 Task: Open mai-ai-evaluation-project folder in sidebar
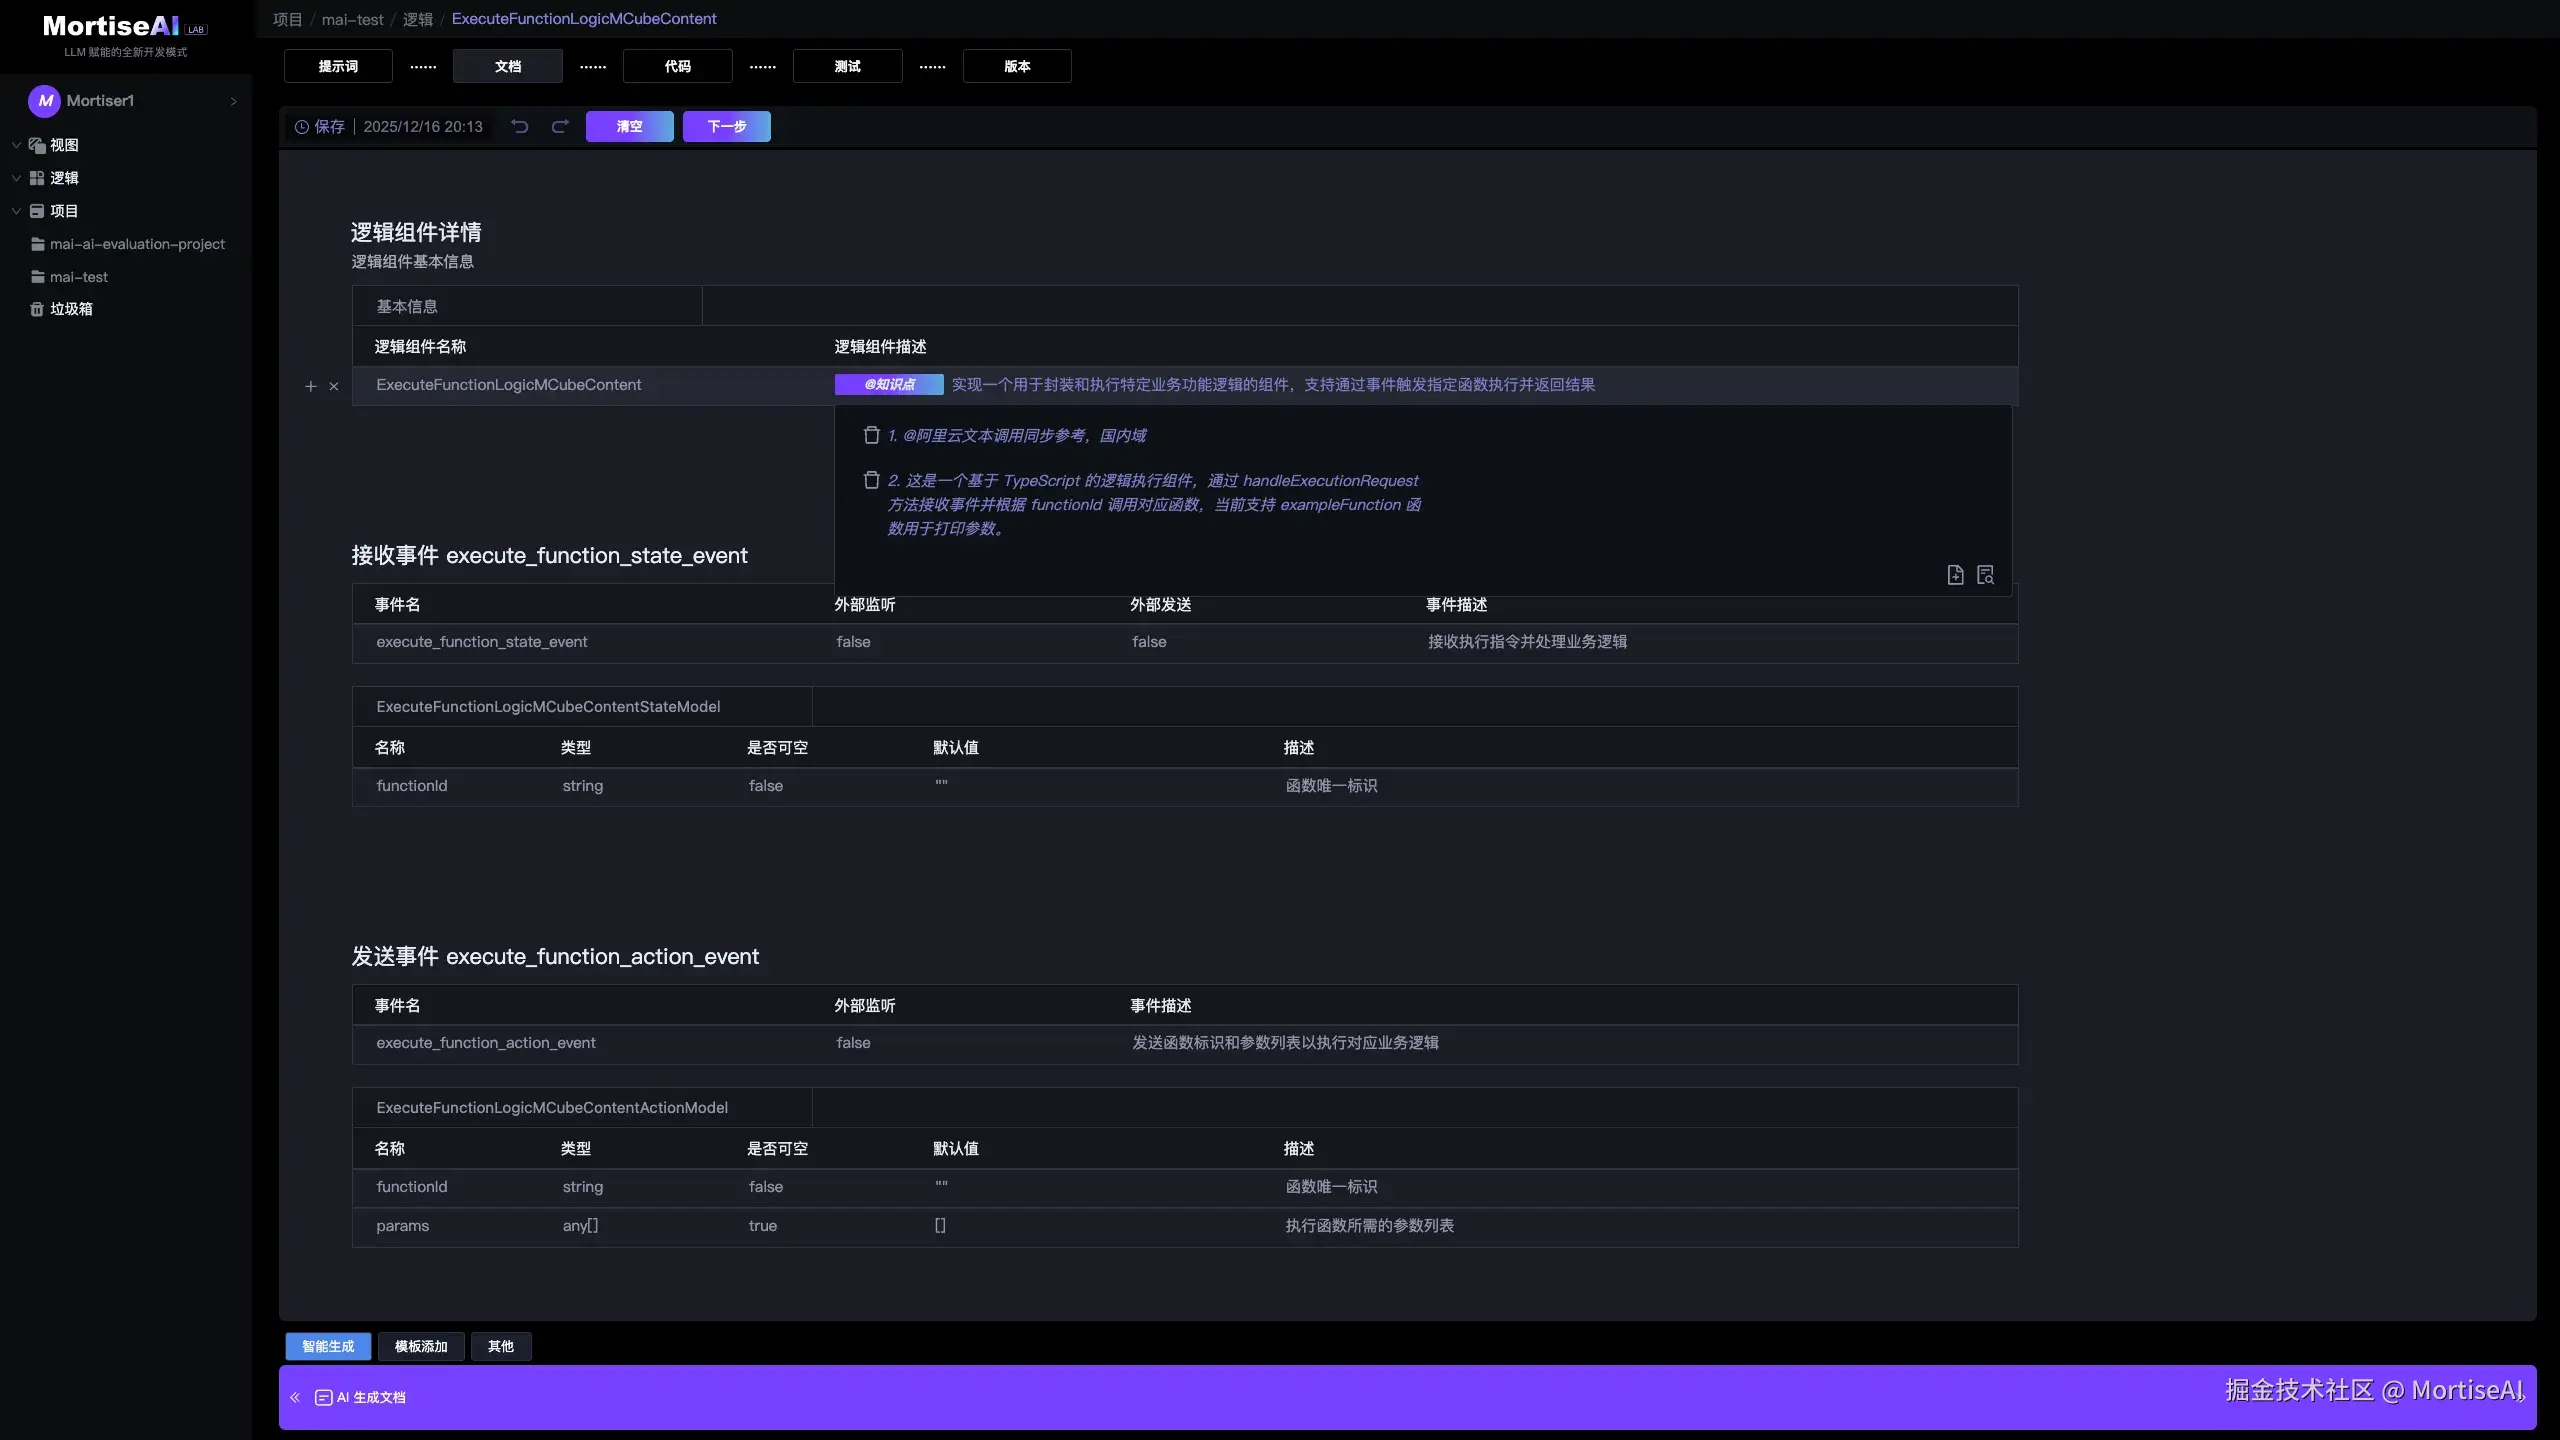coord(137,244)
